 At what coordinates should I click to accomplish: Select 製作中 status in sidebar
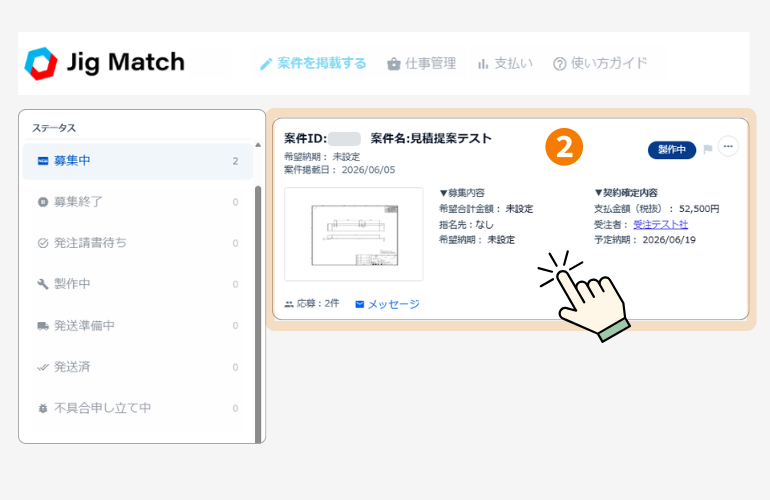(x=138, y=284)
